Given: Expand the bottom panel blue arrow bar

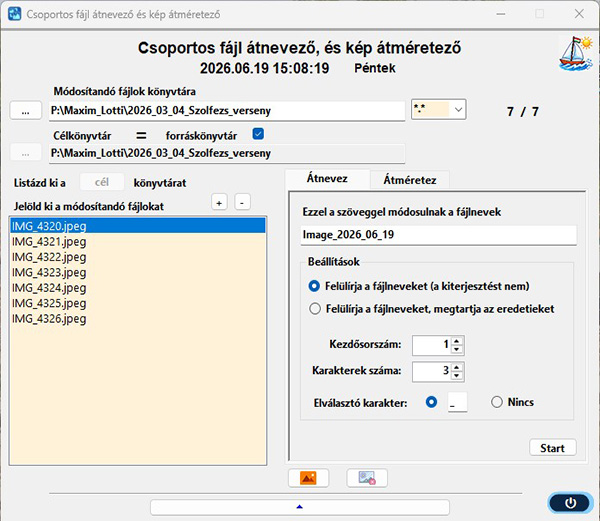Looking at the screenshot, I should [x=300, y=507].
